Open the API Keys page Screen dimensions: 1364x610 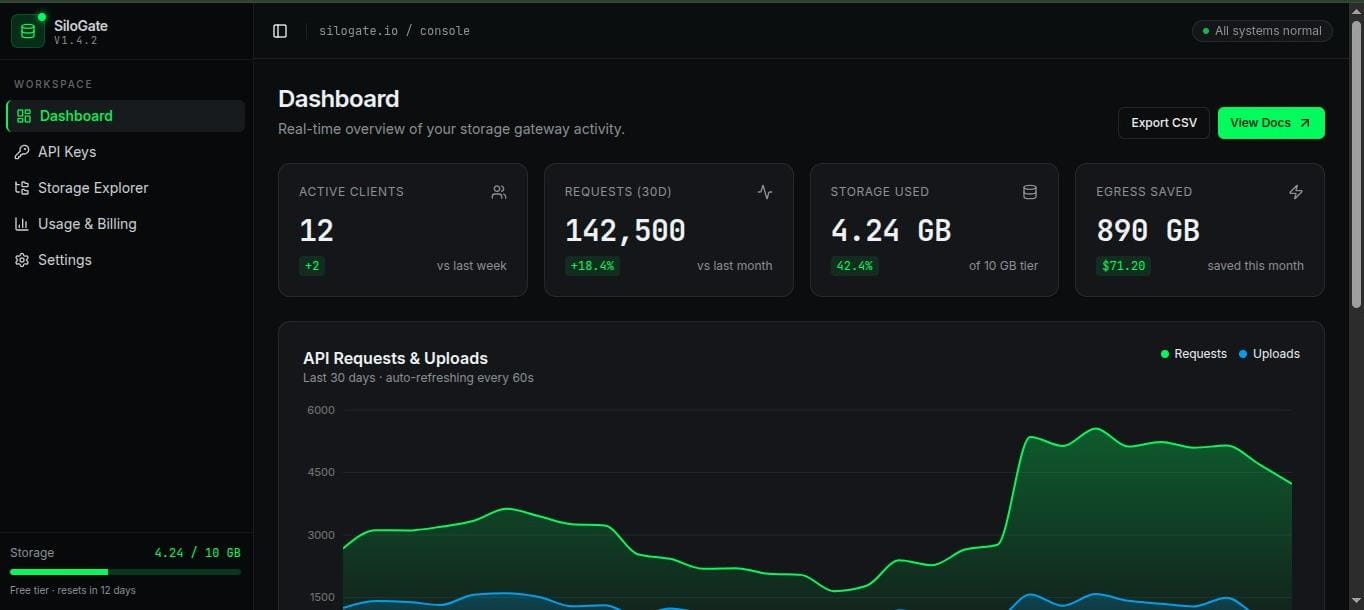point(125,152)
